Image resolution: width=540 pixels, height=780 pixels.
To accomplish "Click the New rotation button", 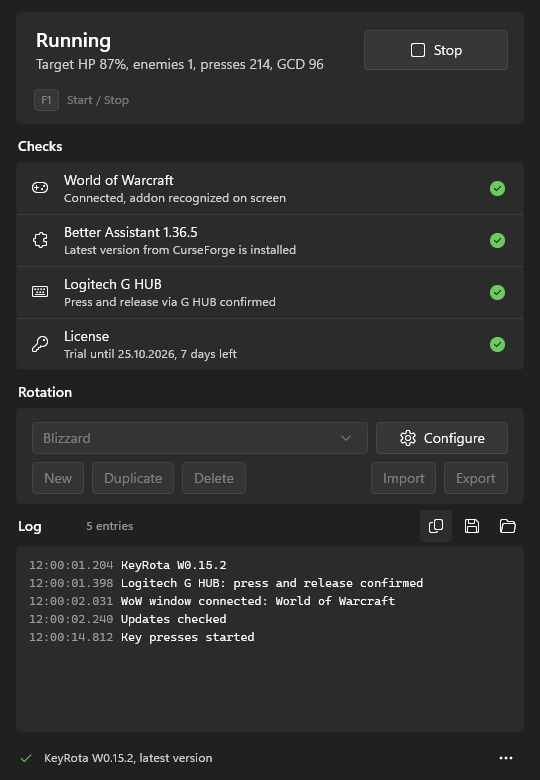I will click(58, 478).
